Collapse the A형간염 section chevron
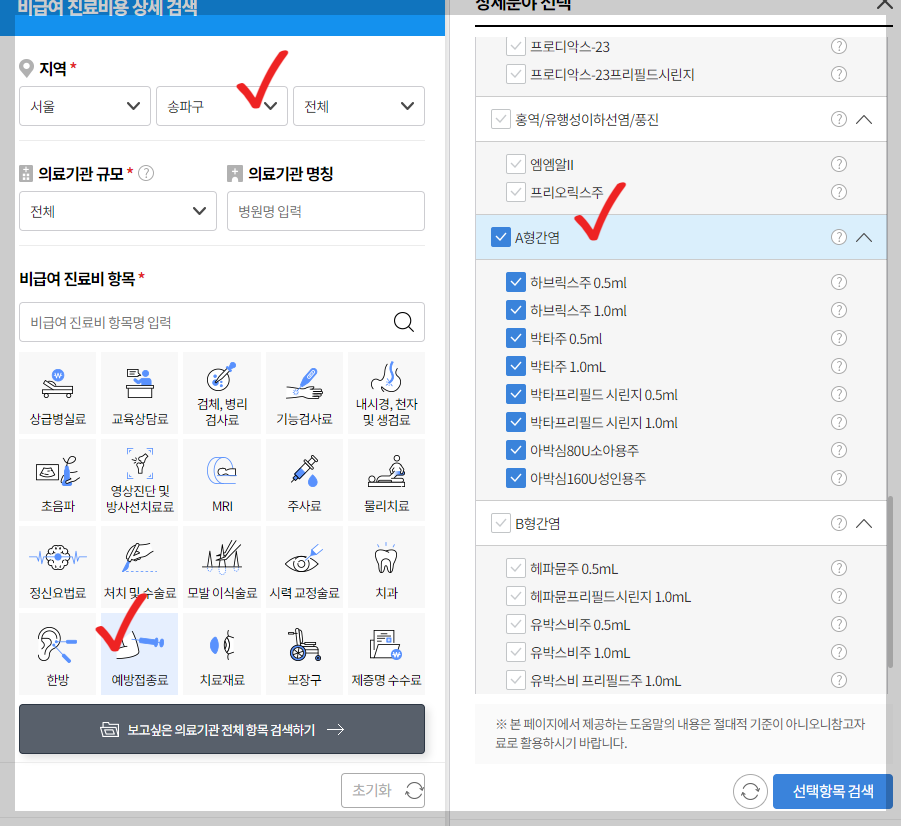The width and height of the screenshot is (901, 826). pos(865,237)
